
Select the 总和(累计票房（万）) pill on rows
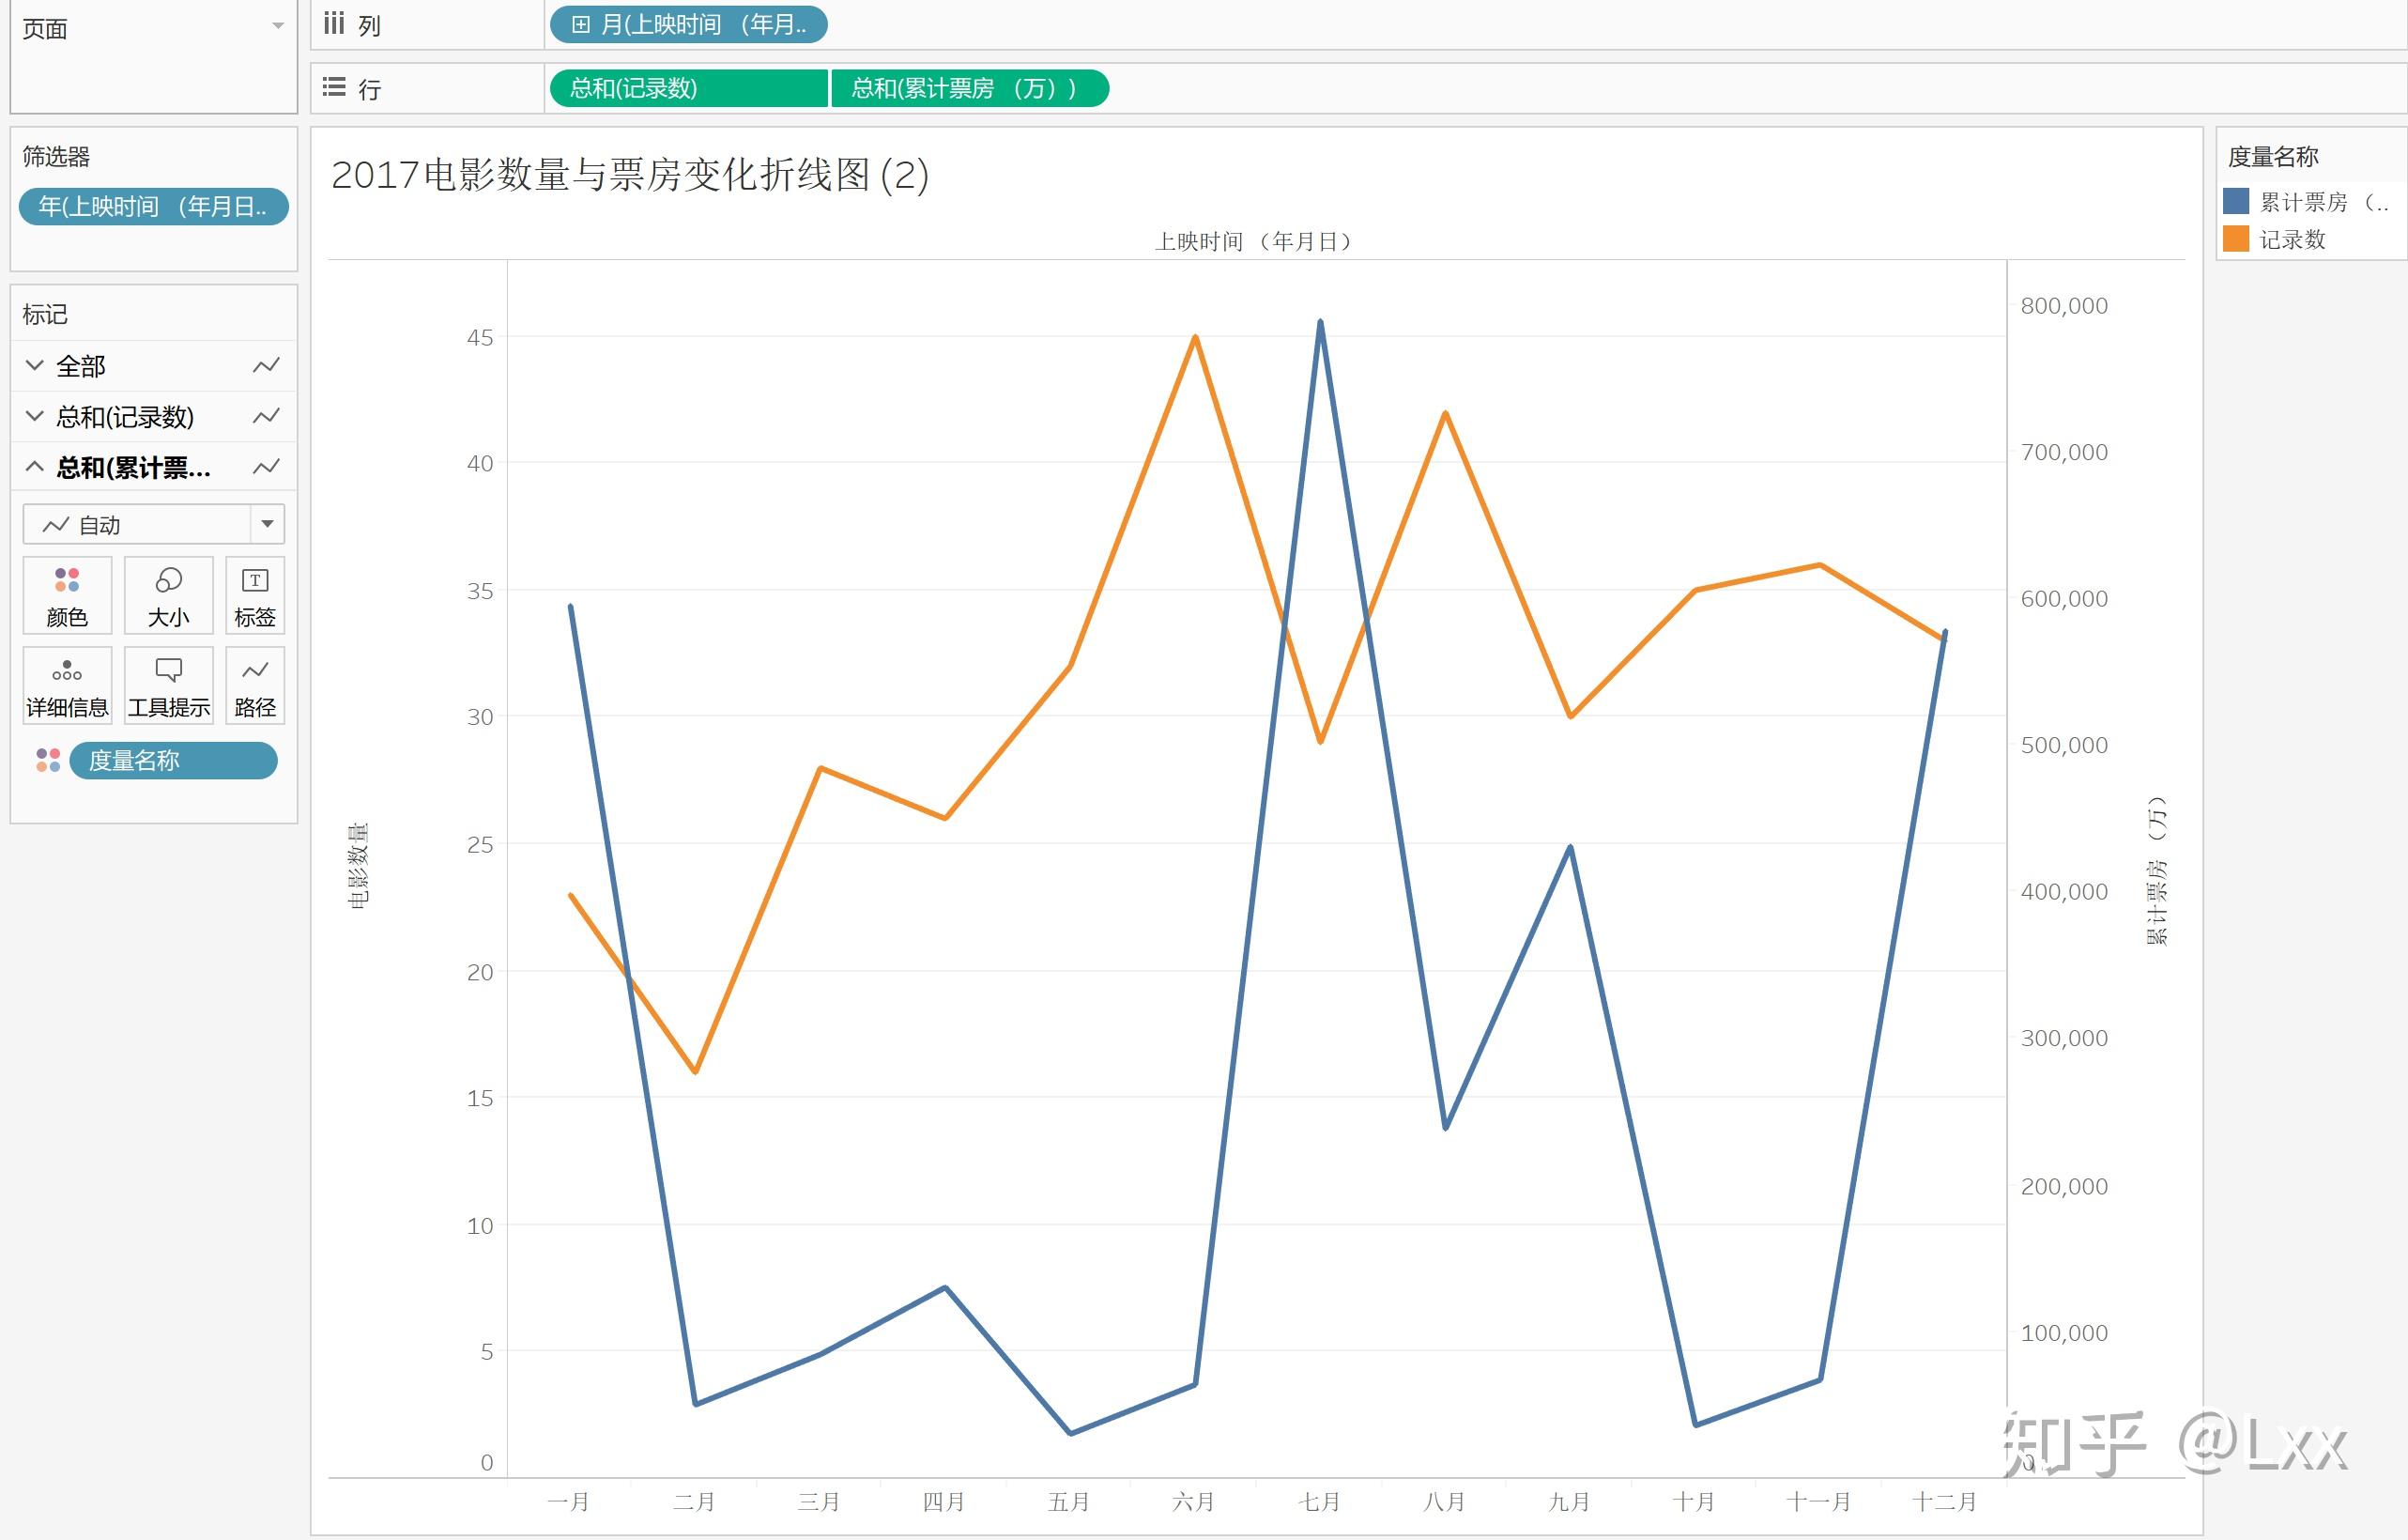968,88
